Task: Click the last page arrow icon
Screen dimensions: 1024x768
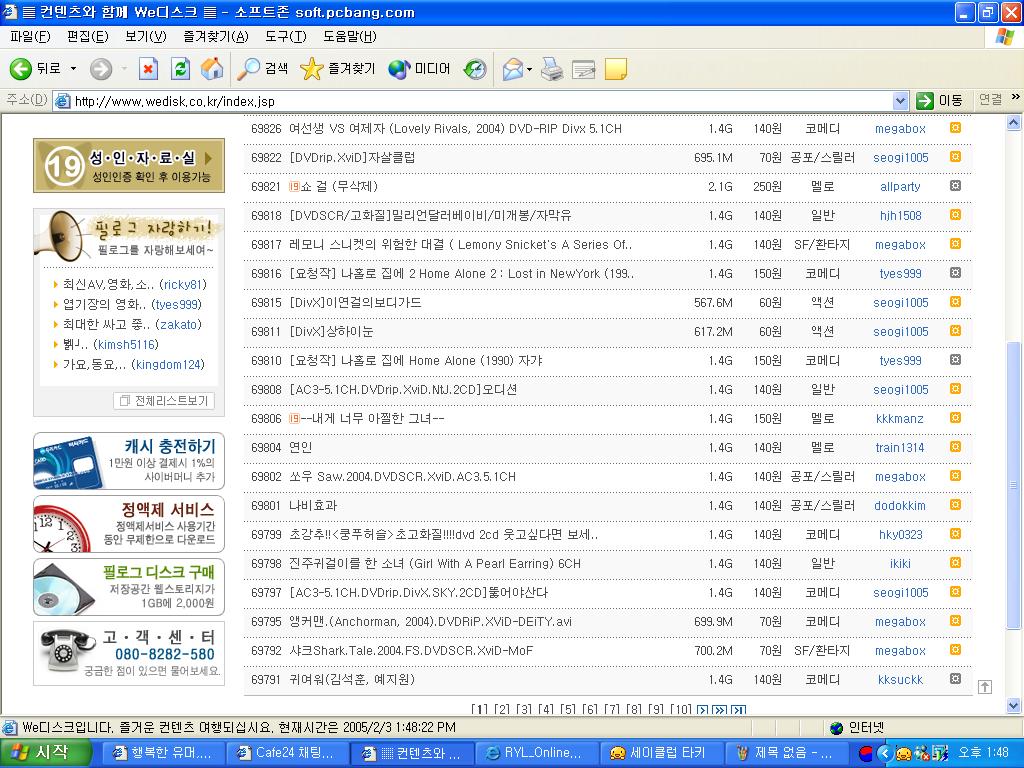Action: (738, 710)
